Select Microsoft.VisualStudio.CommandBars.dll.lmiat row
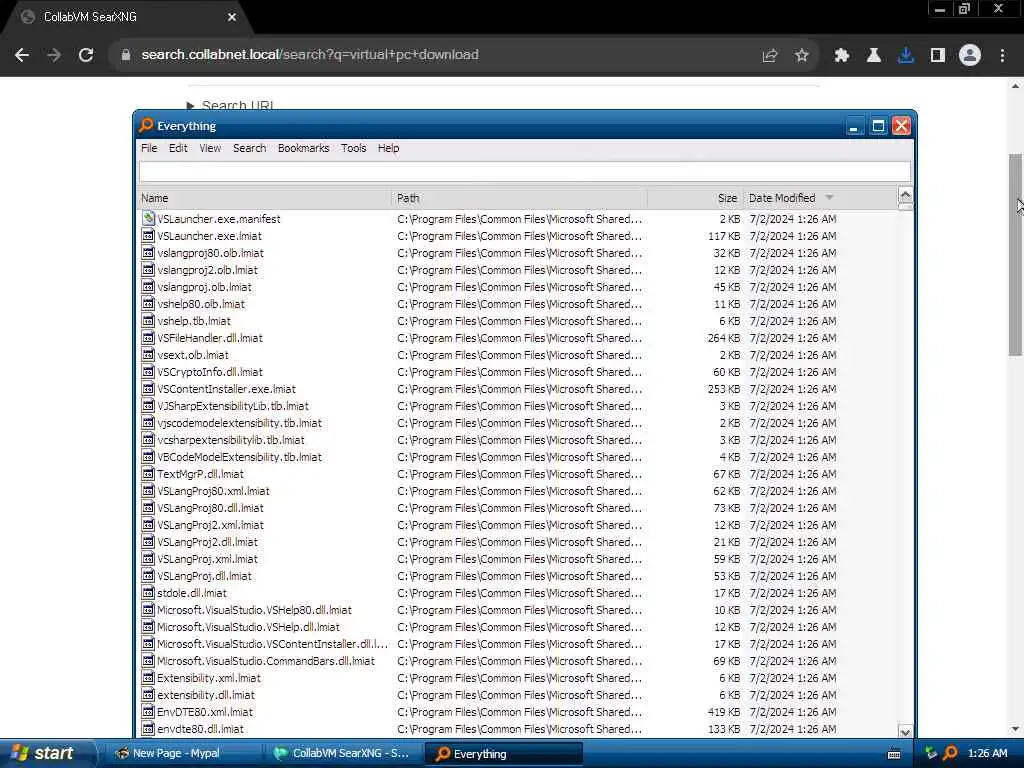The width and height of the screenshot is (1024, 768). [x=518, y=661]
